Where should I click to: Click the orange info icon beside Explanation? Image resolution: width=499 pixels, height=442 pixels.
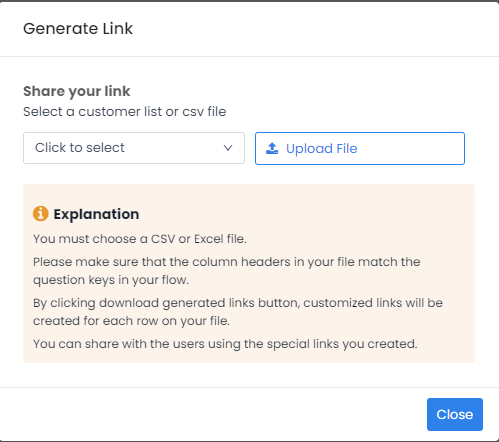pos(41,214)
